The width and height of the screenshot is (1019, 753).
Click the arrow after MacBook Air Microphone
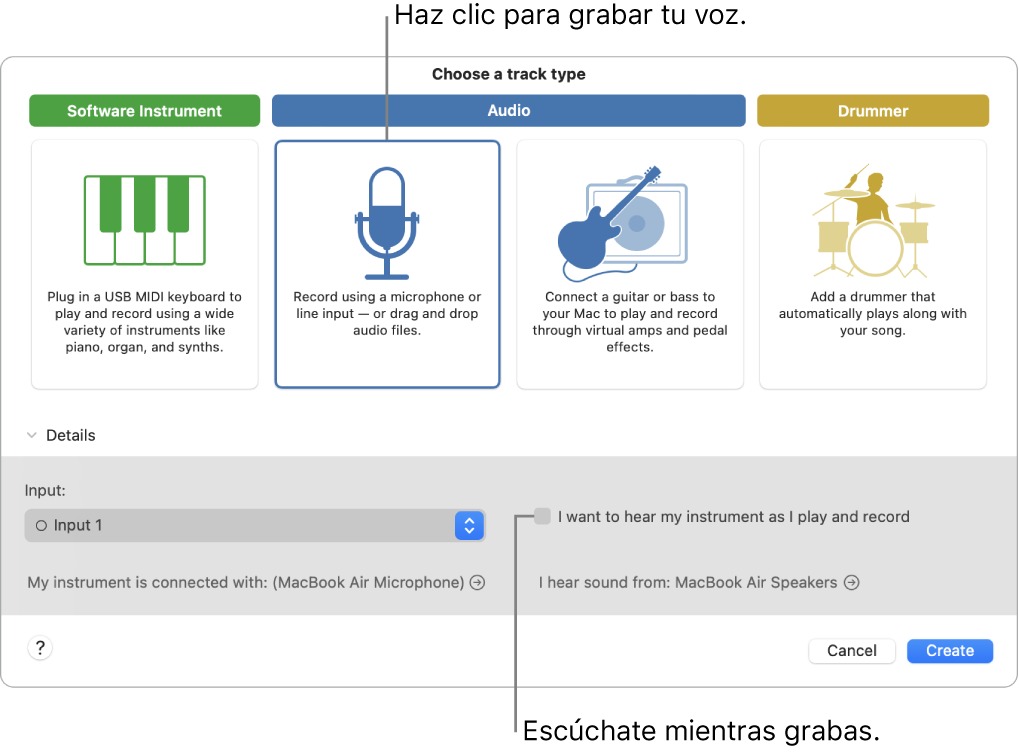point(479,582)
